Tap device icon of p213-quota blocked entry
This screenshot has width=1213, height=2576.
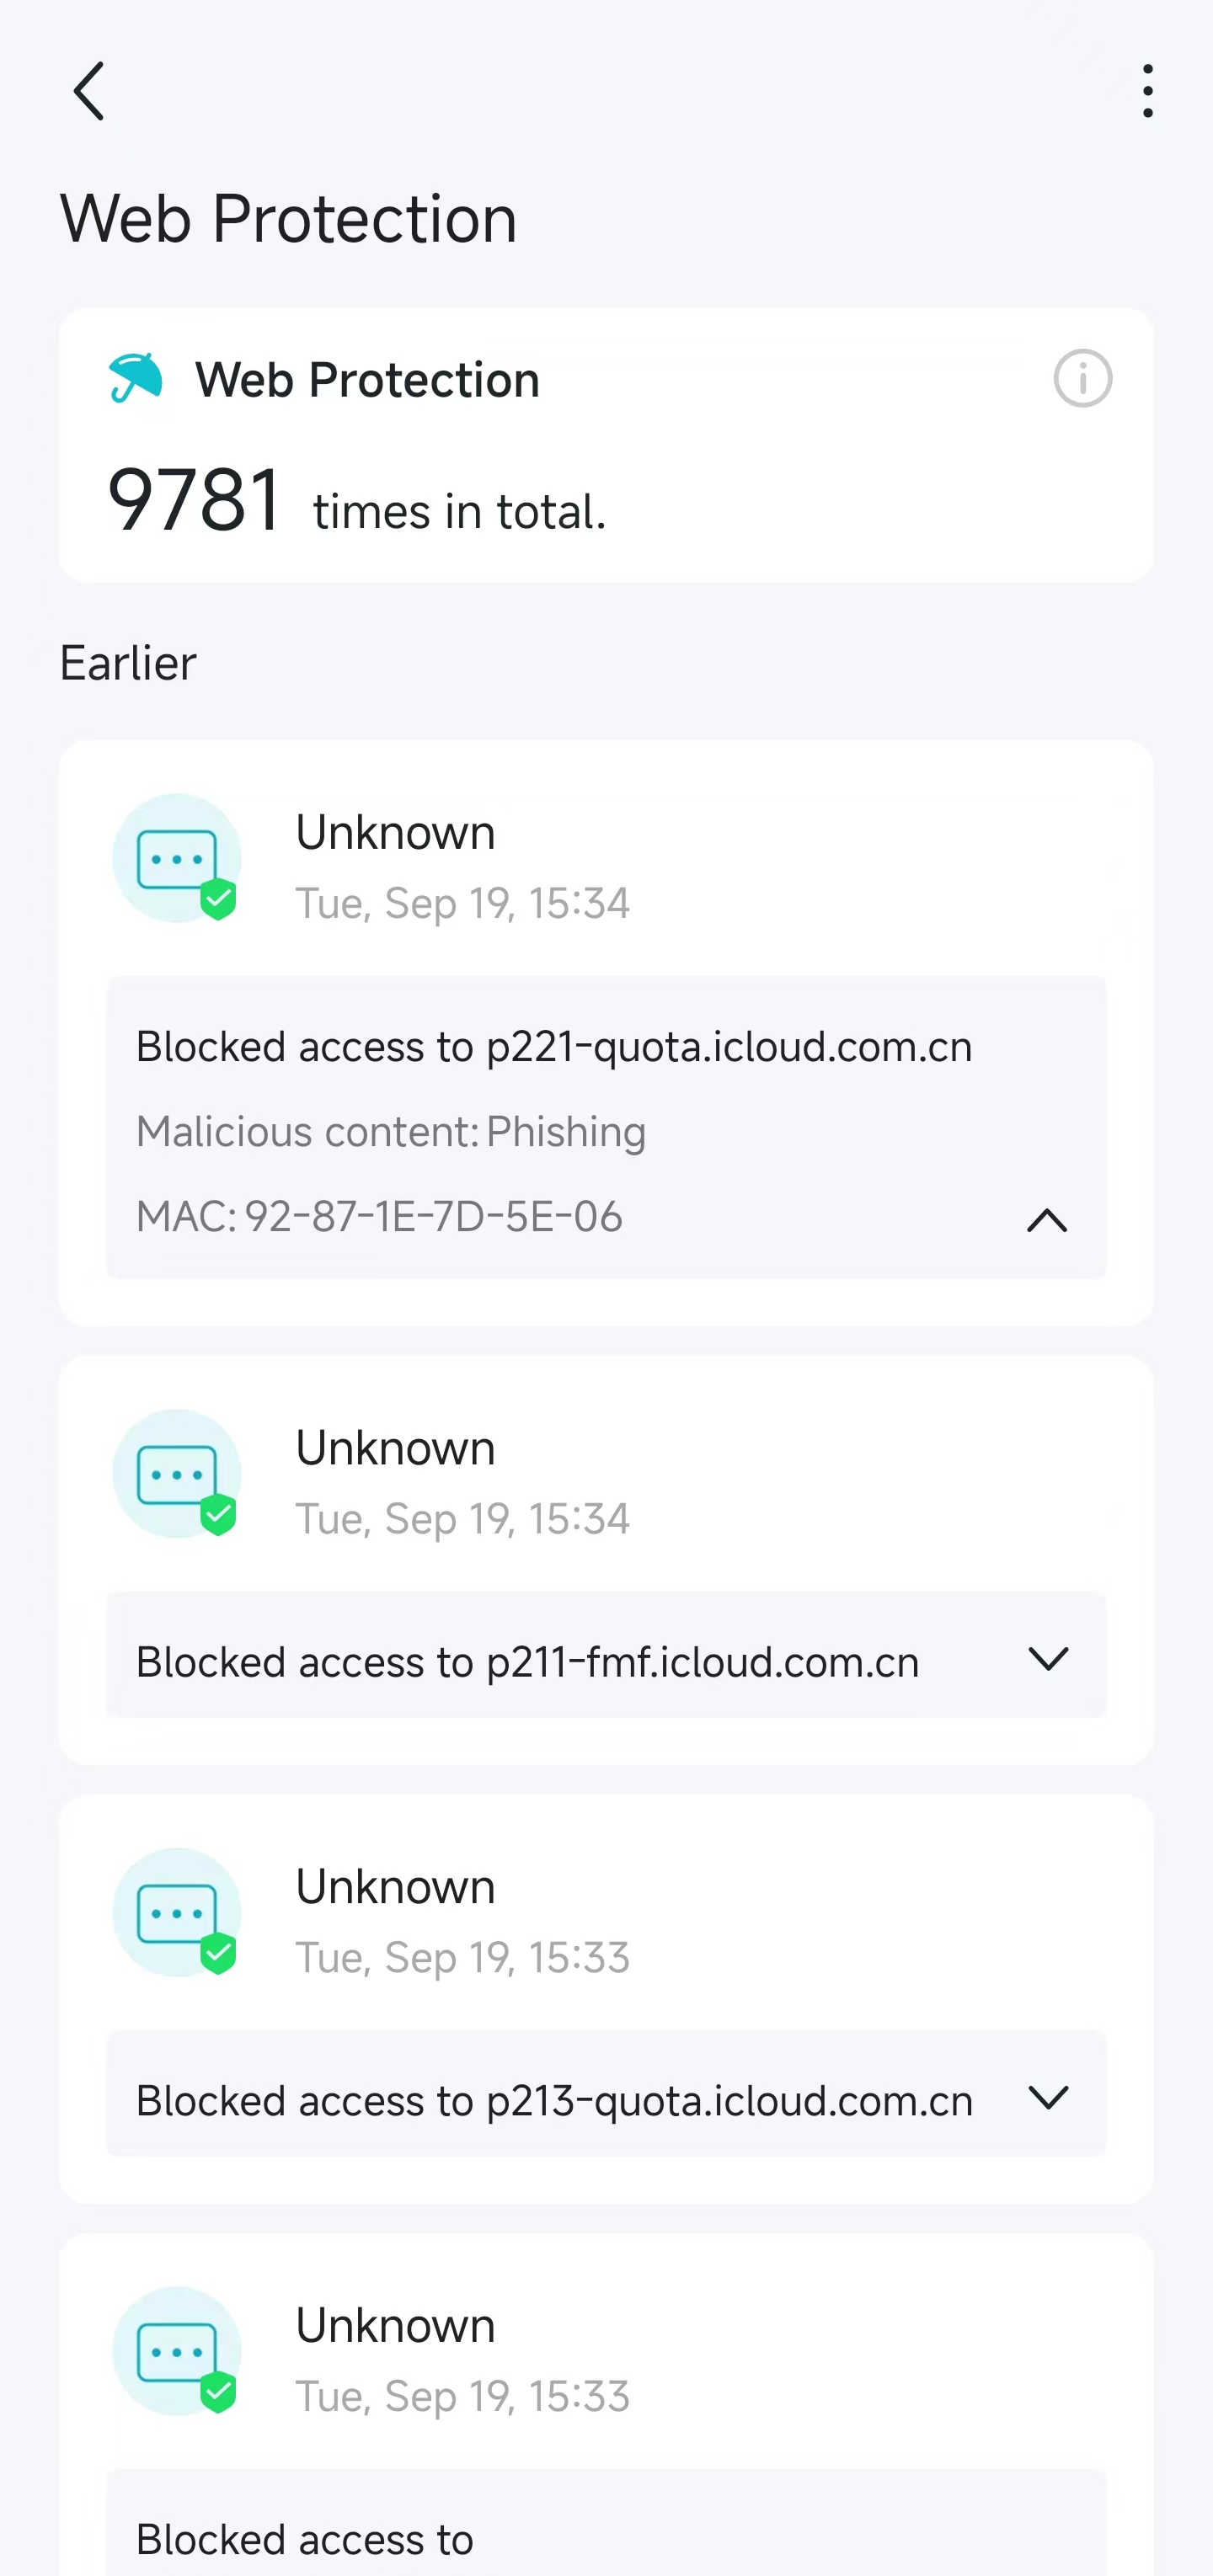[177, 1913]
